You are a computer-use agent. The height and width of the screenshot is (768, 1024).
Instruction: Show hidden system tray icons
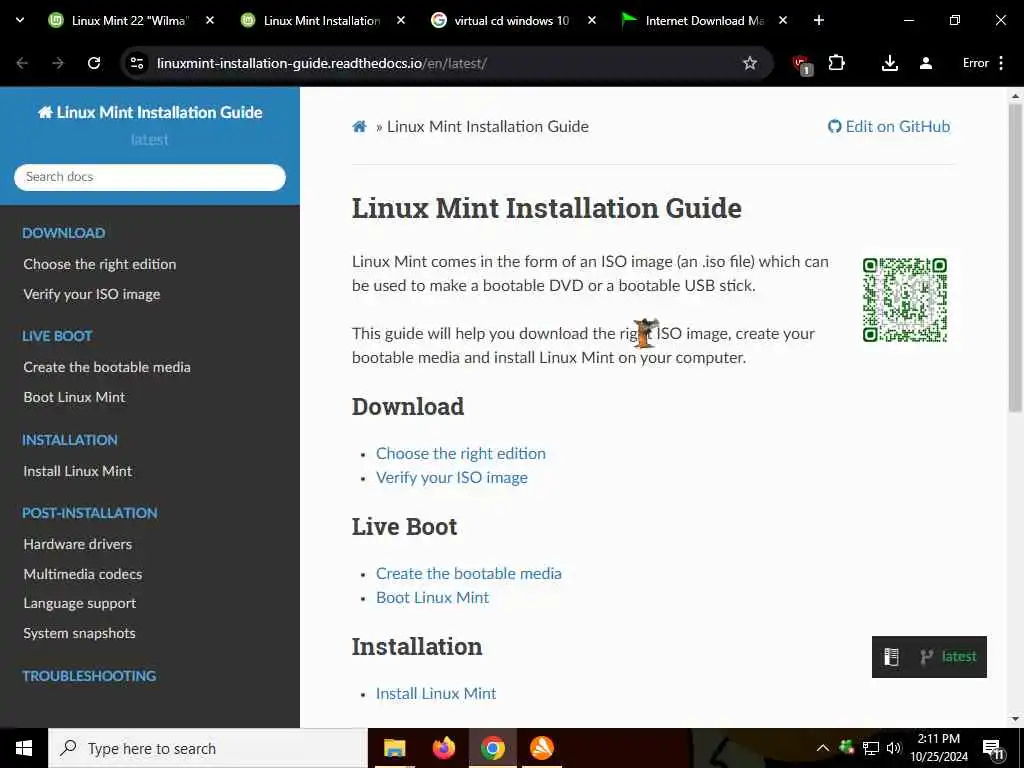coord(823,748)
